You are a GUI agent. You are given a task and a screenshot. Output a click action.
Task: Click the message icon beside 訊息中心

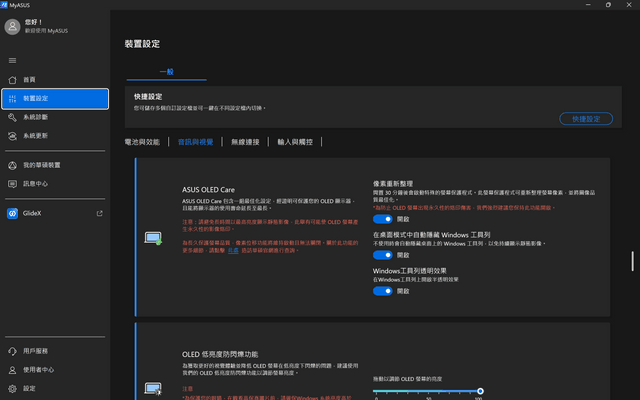pos(12,184)
